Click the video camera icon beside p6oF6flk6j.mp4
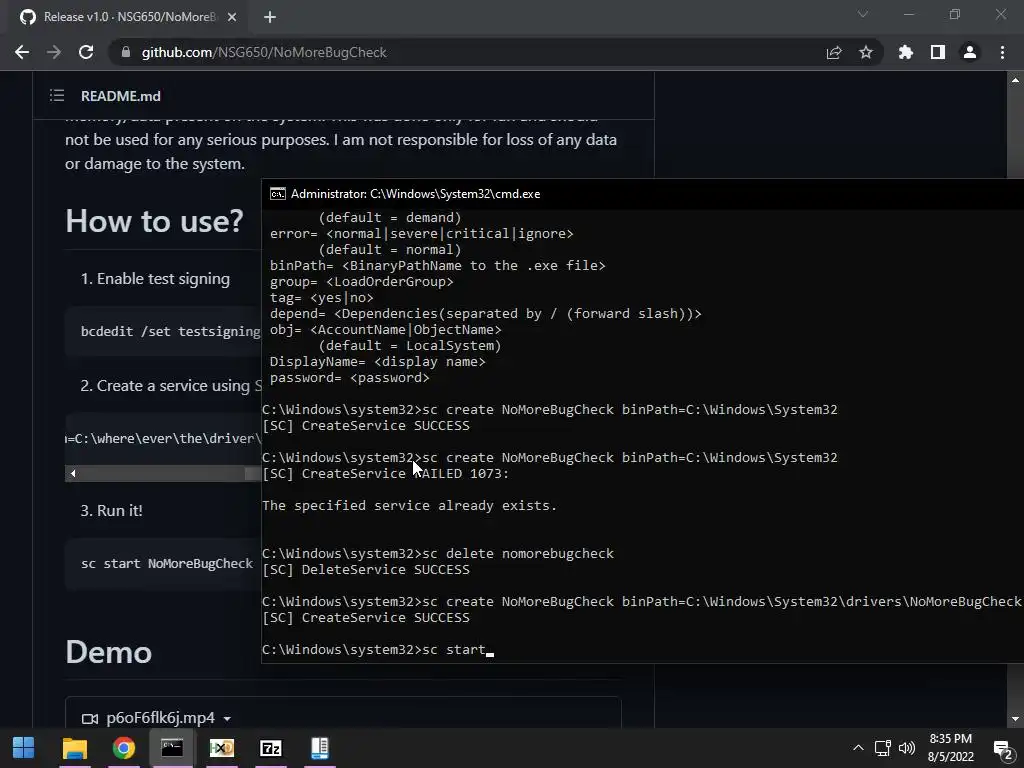Viewport: 1024px width, 768px height. [89, 718]
